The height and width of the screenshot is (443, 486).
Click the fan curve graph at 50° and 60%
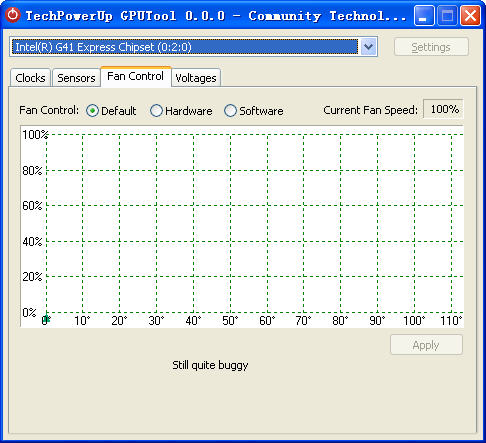[230, 205]
